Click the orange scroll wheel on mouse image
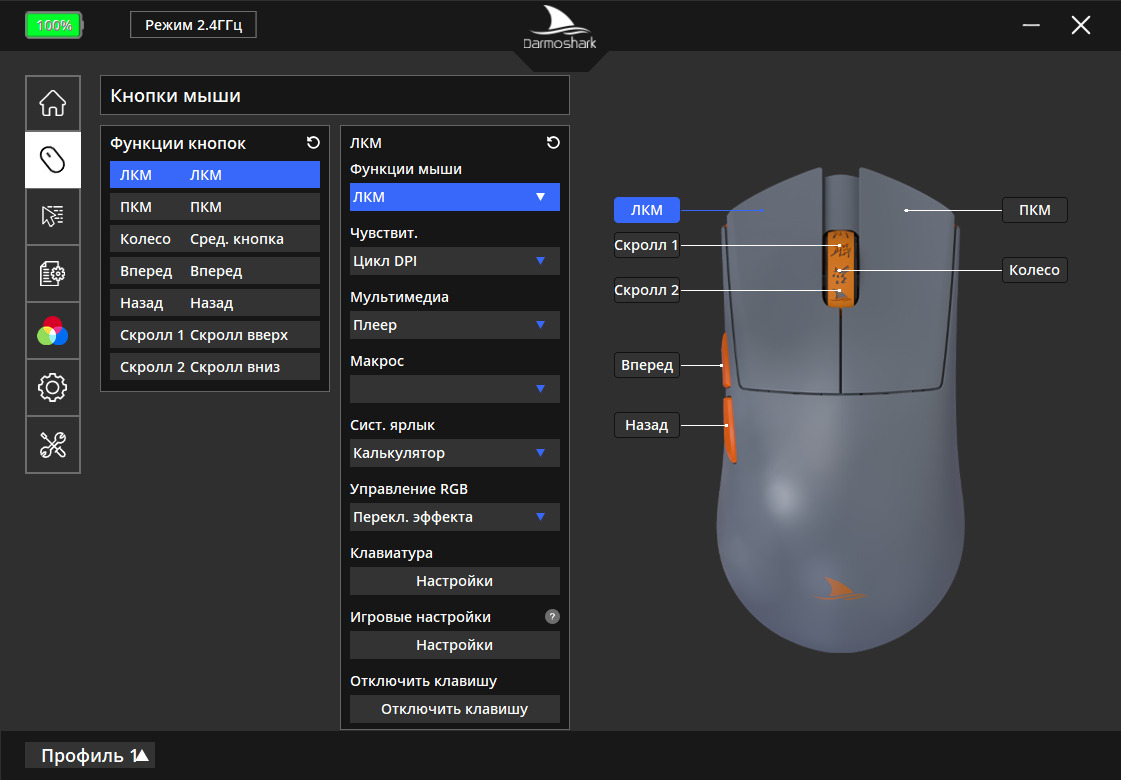This screenshot has height=780, width=1121. pos(841,270)
